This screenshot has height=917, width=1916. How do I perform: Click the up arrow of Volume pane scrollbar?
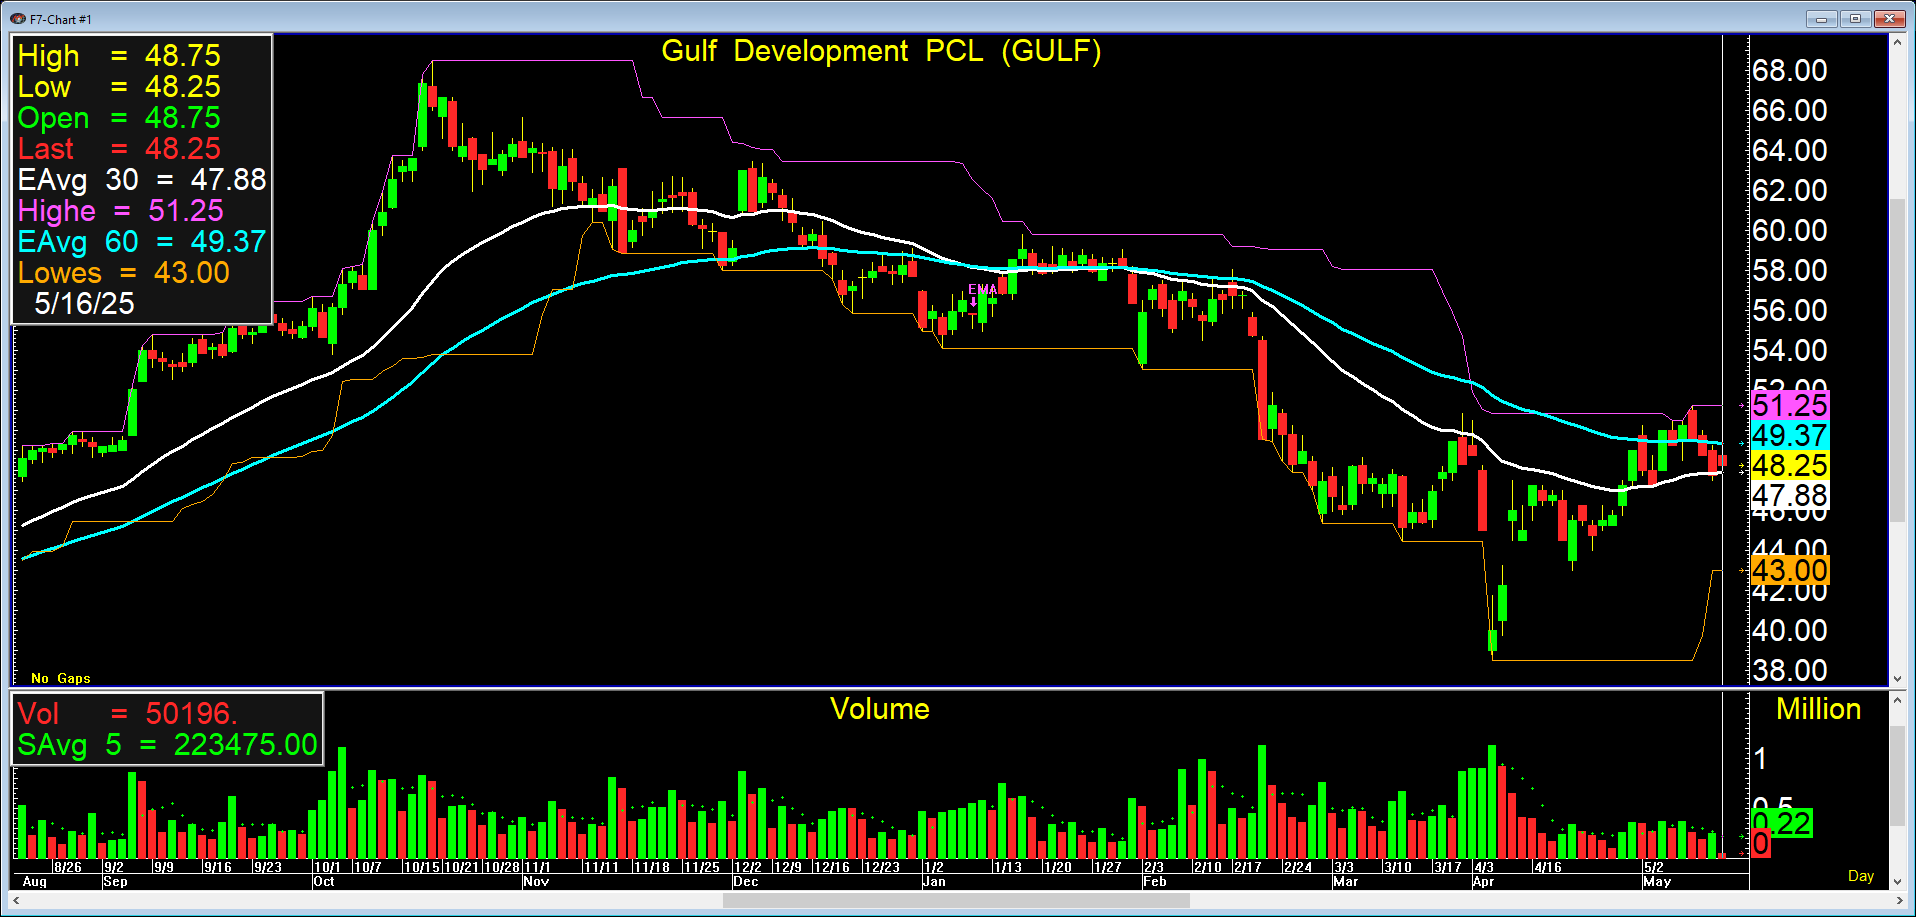click(1897, 700)
